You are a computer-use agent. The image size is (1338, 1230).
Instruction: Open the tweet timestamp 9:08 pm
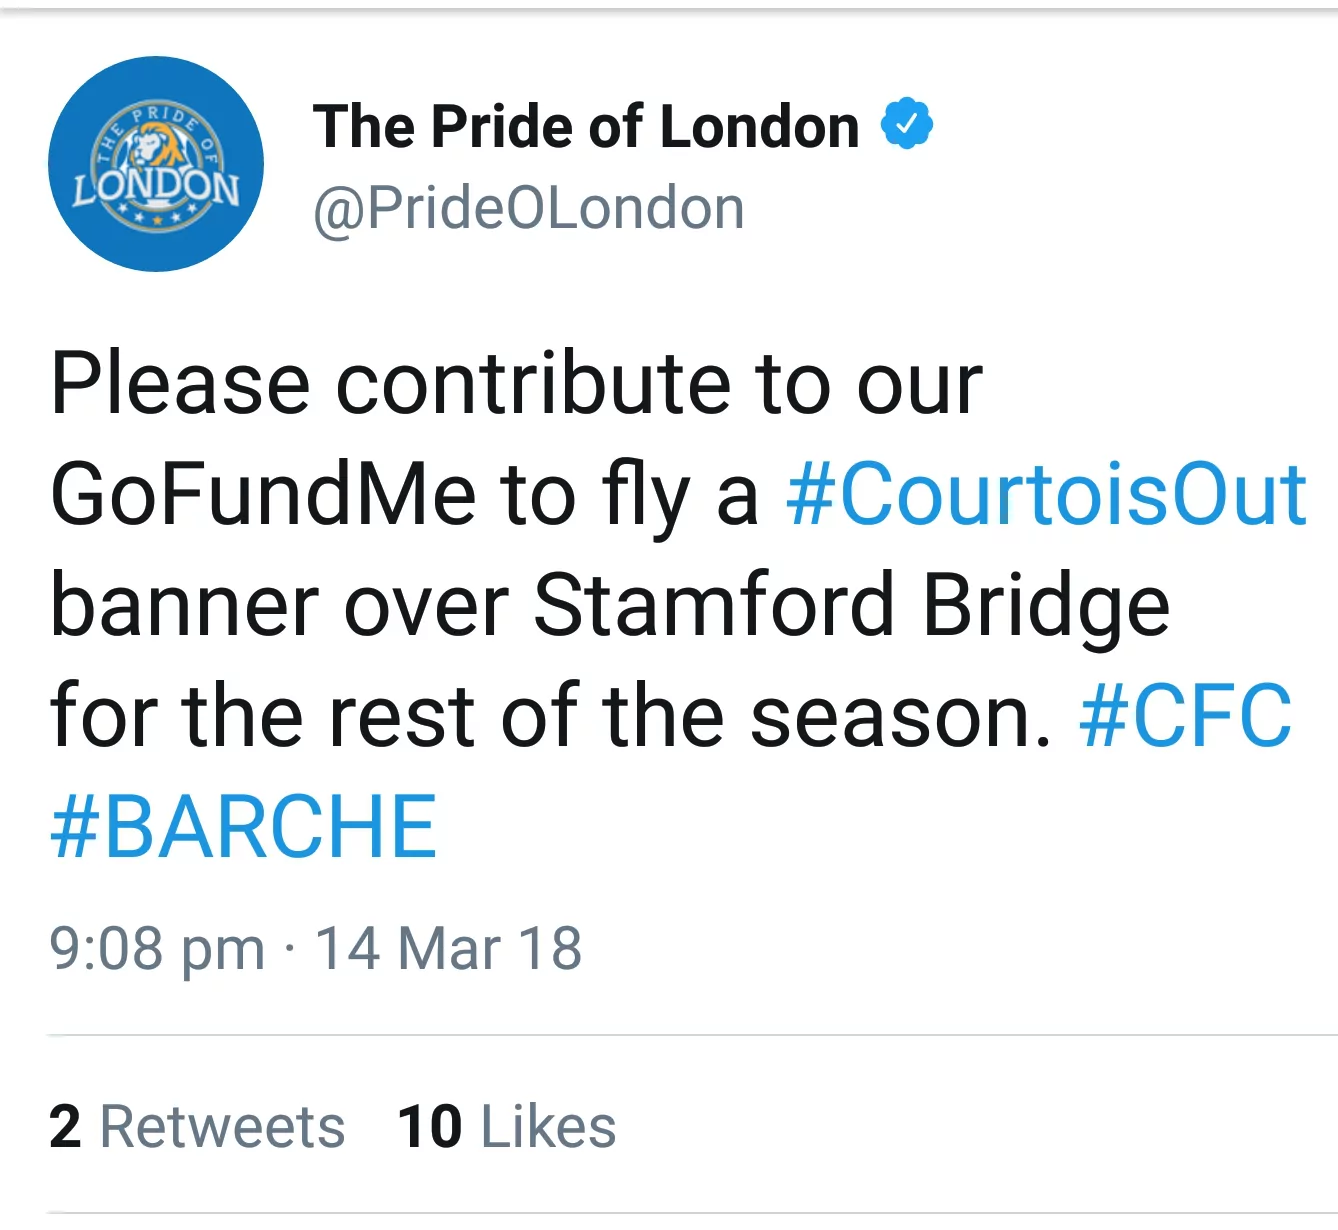click(x=155, y=947)
